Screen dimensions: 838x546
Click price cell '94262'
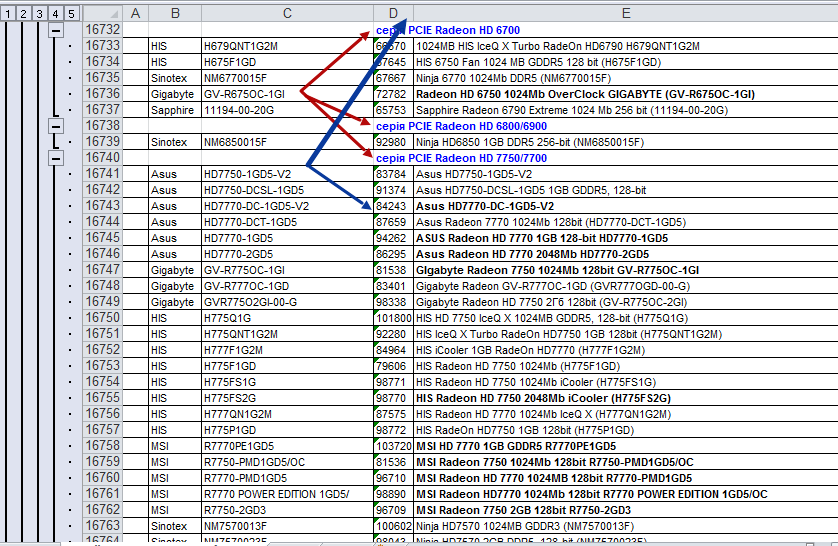pyautogui.click(x=393, y=238)
